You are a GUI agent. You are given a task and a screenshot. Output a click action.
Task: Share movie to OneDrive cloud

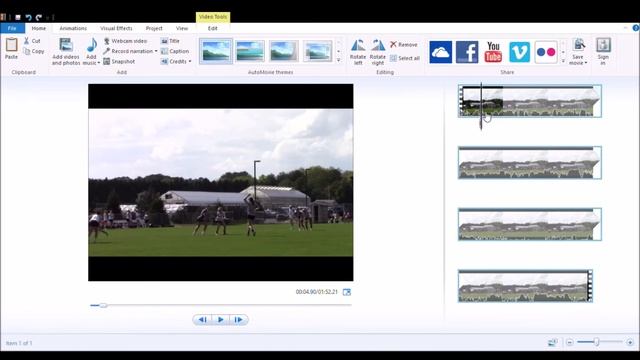(x=440, y=52)
